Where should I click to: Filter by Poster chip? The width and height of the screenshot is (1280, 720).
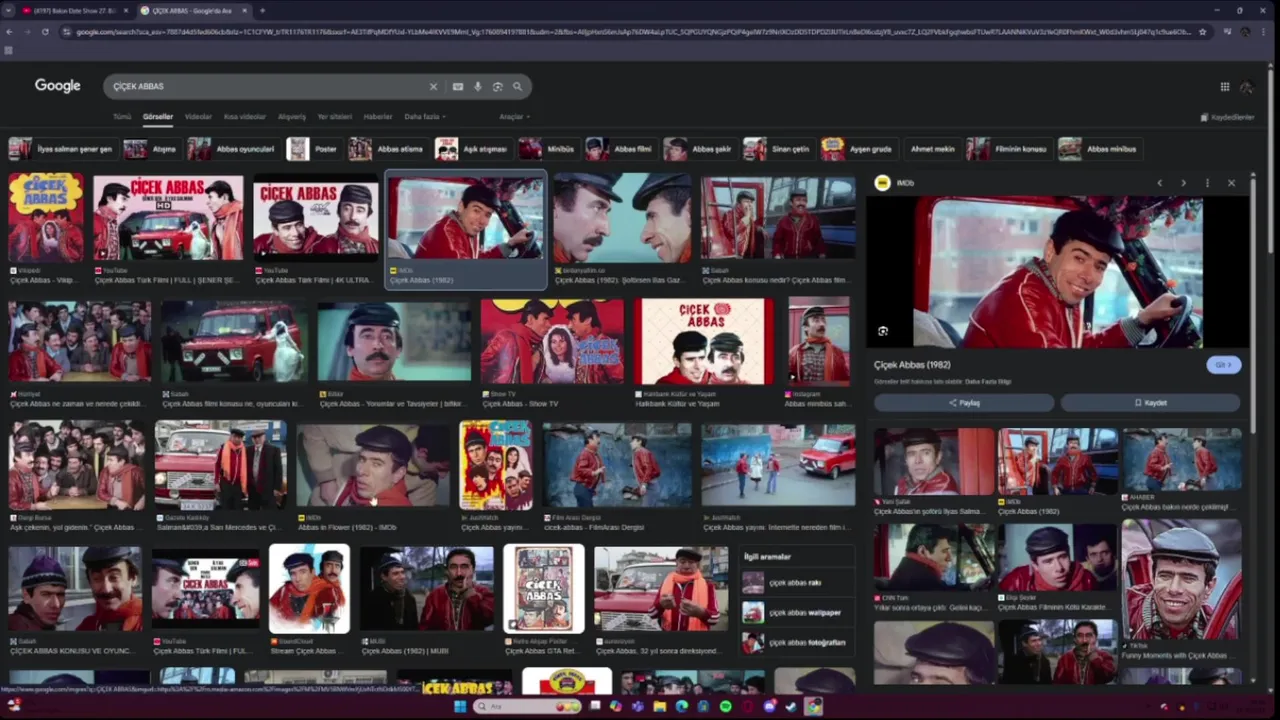pyautogui.click(x=313, y=149)
